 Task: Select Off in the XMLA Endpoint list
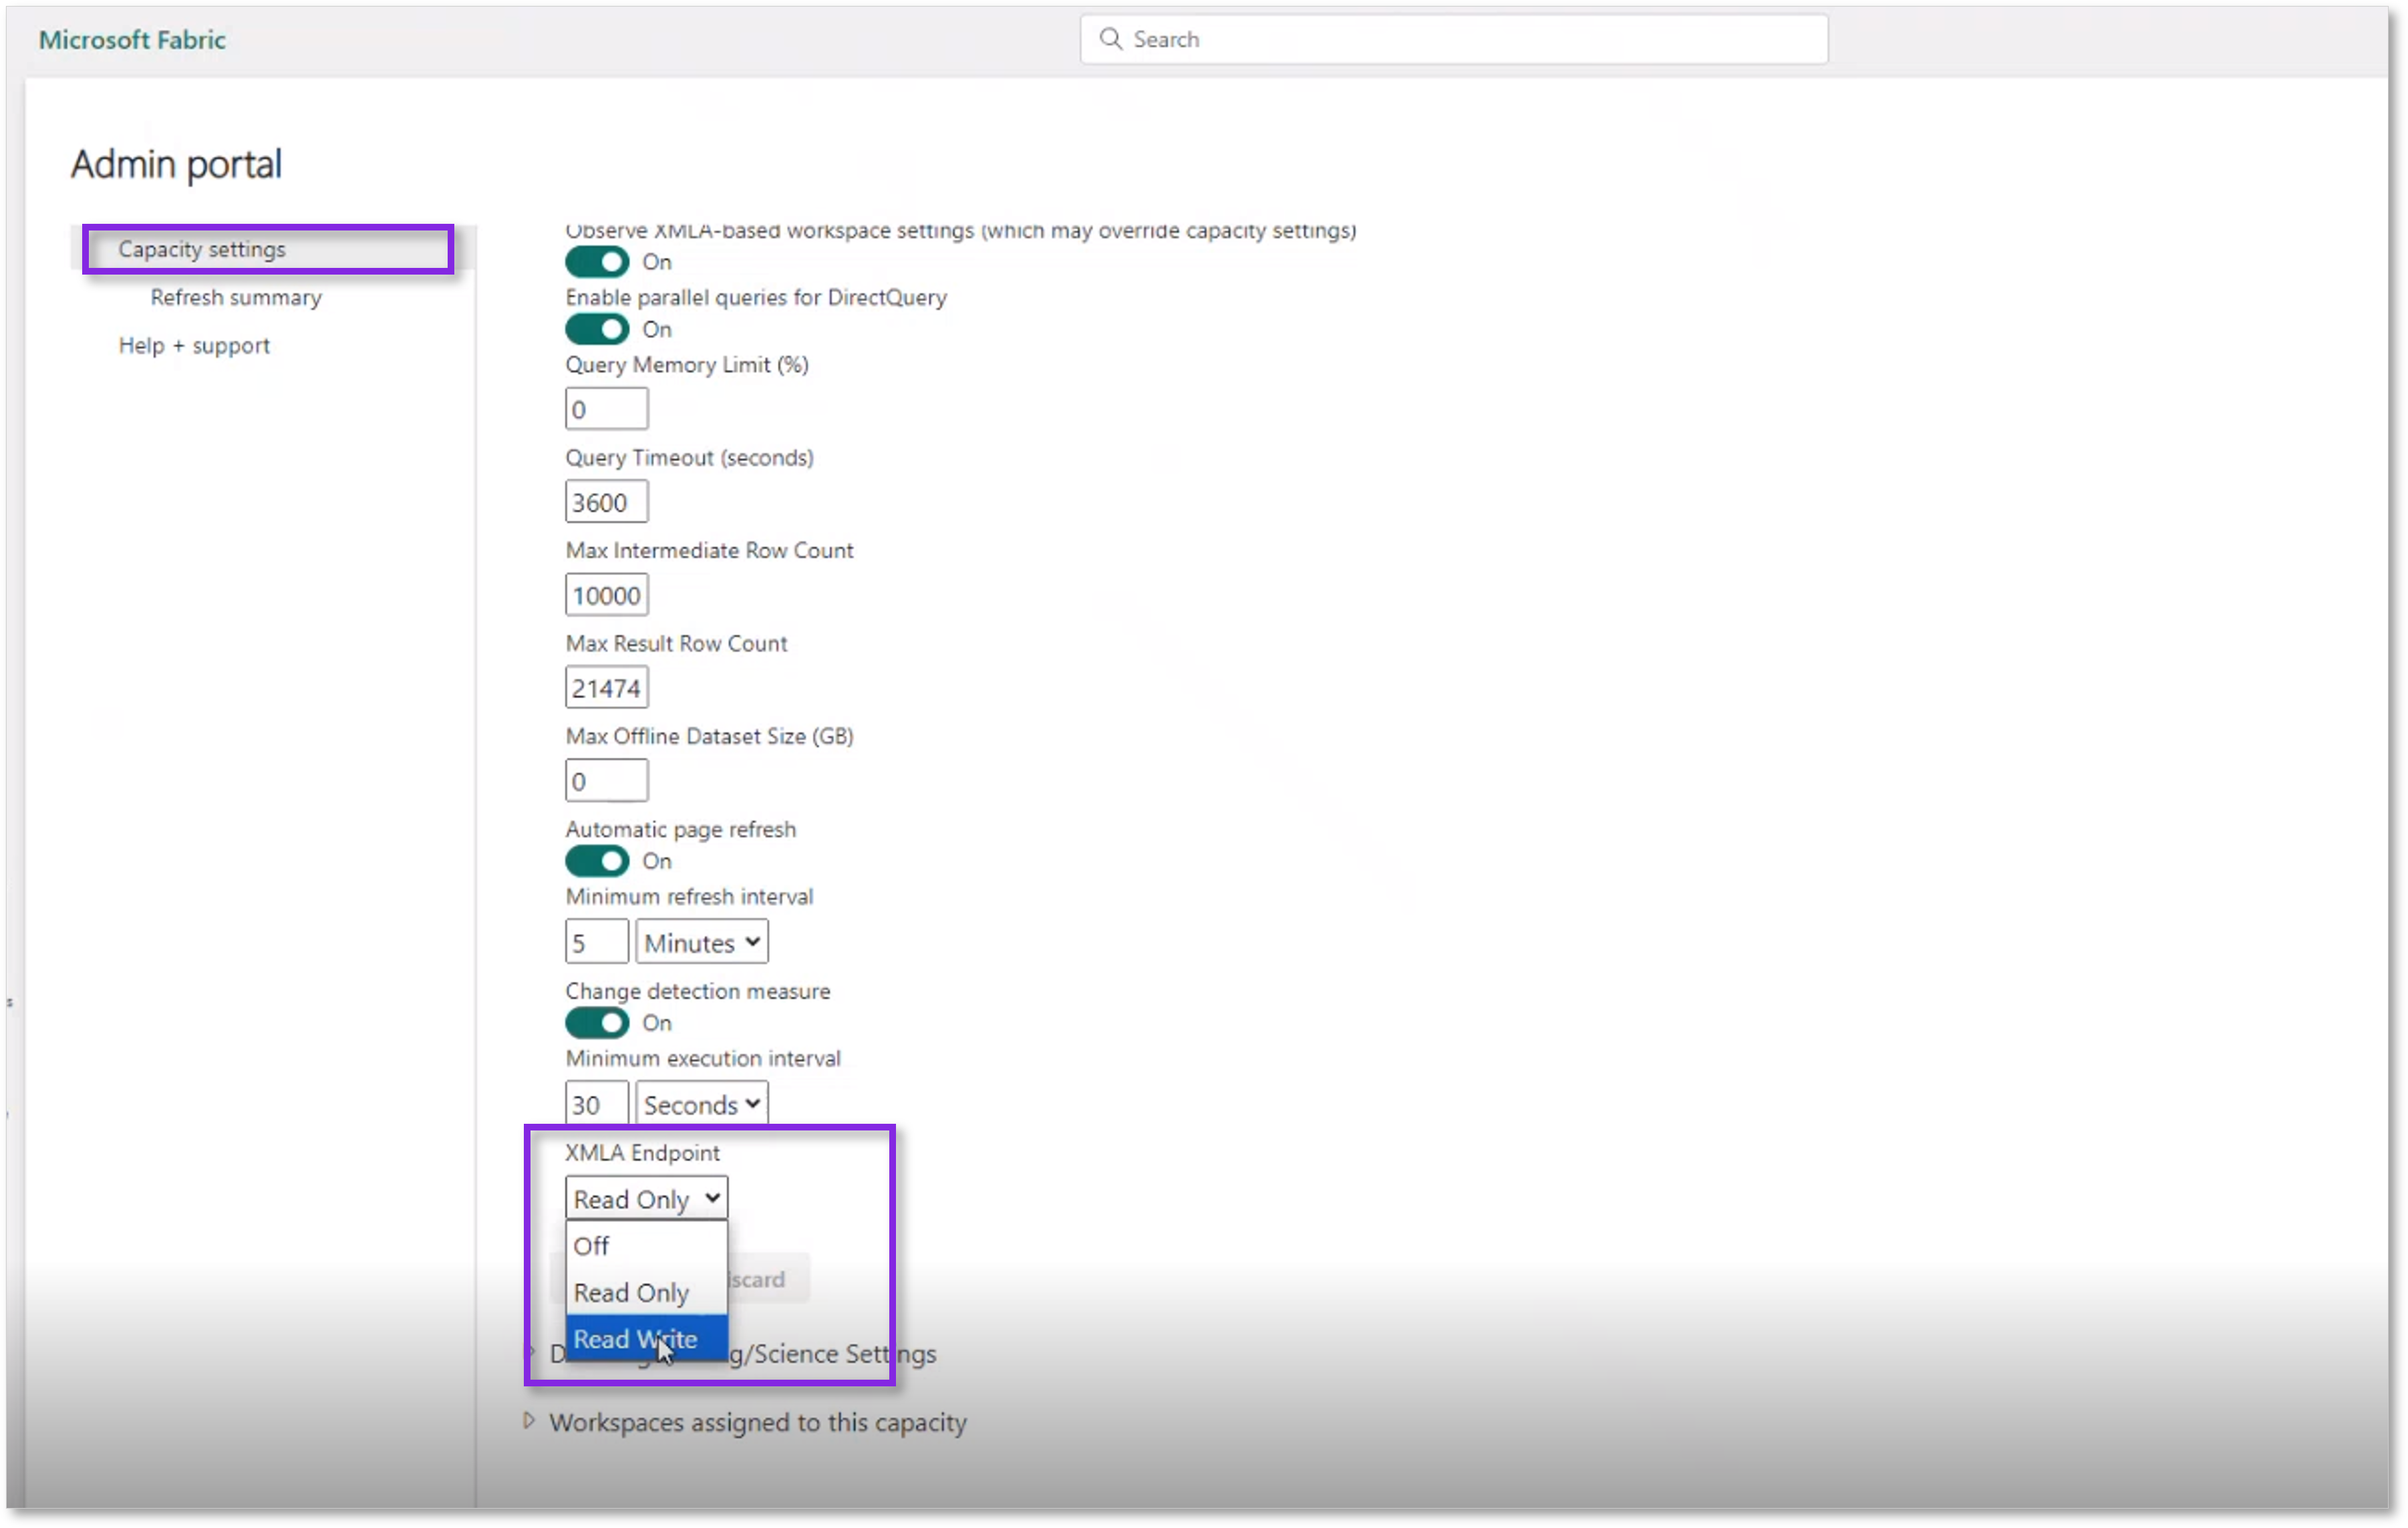coord(592,1245)
